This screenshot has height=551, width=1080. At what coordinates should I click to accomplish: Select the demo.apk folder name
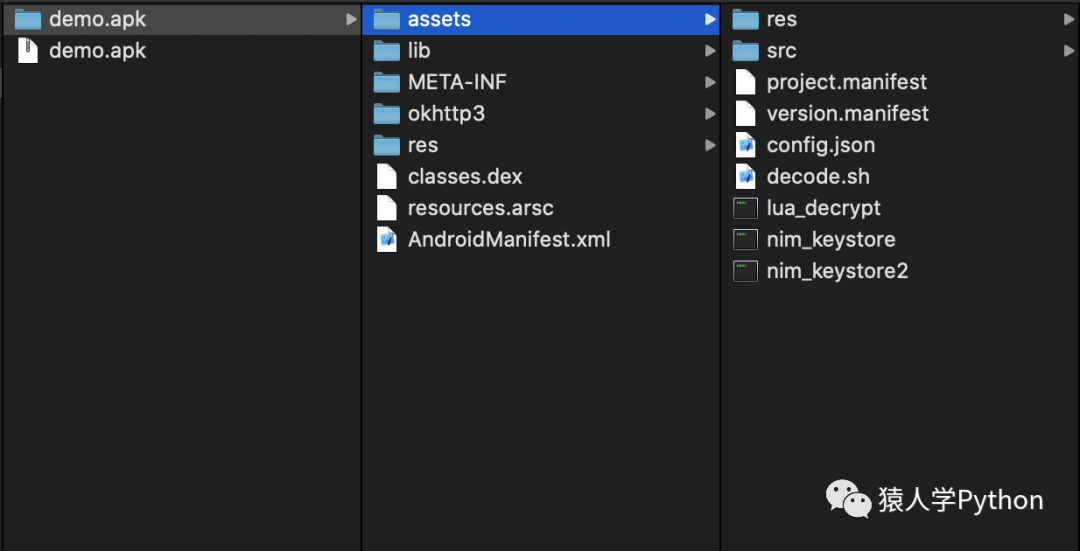click(x=98, y=19)
